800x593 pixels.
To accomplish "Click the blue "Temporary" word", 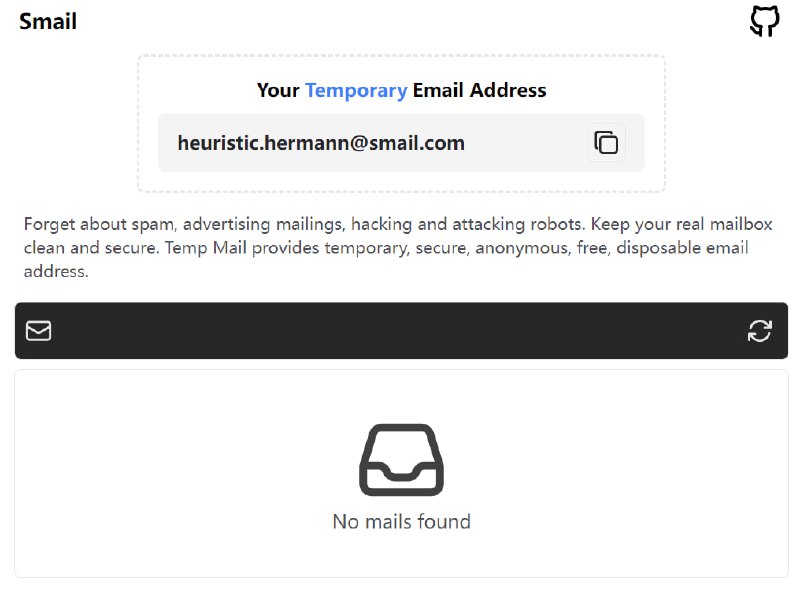I will 356,90.
